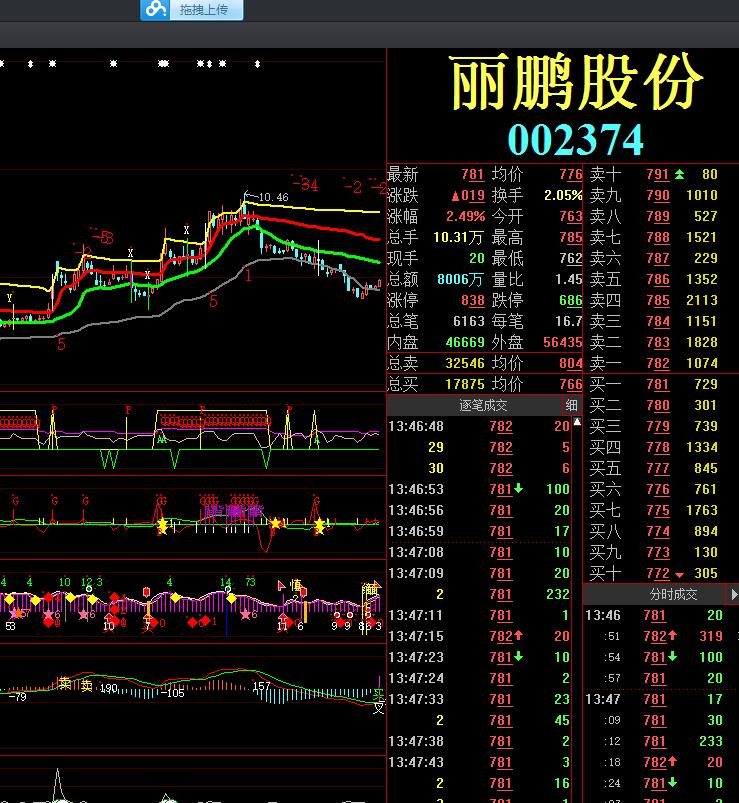Click the 总笔 value 6163
The image size is (739, 803).
469,321
